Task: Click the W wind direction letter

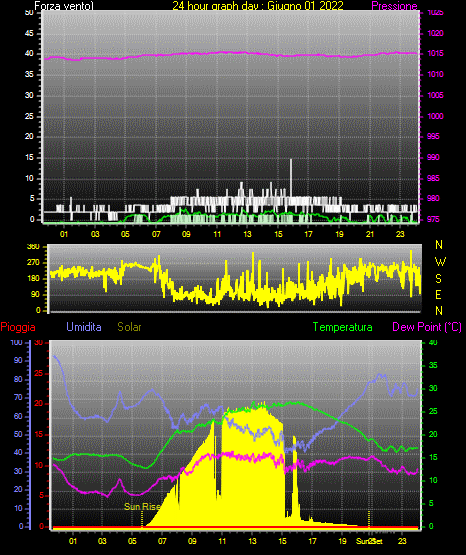Action: click(440, 262)
